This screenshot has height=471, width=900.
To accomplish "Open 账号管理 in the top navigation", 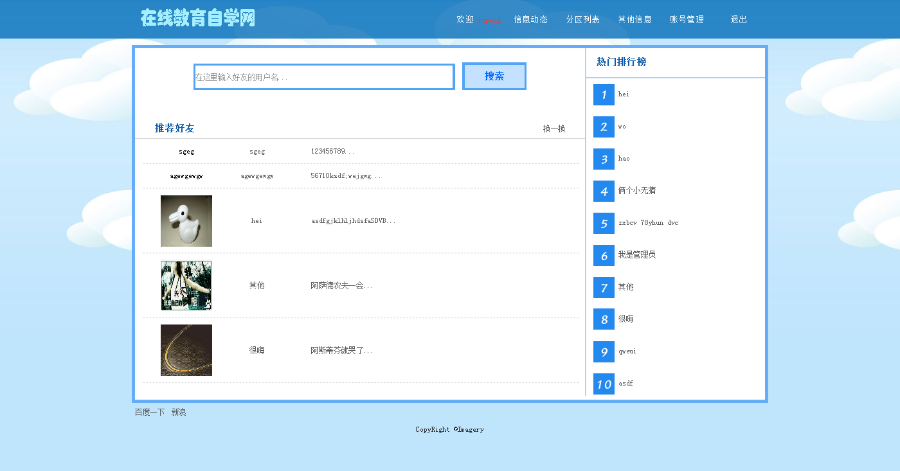I will coord(686,20).
